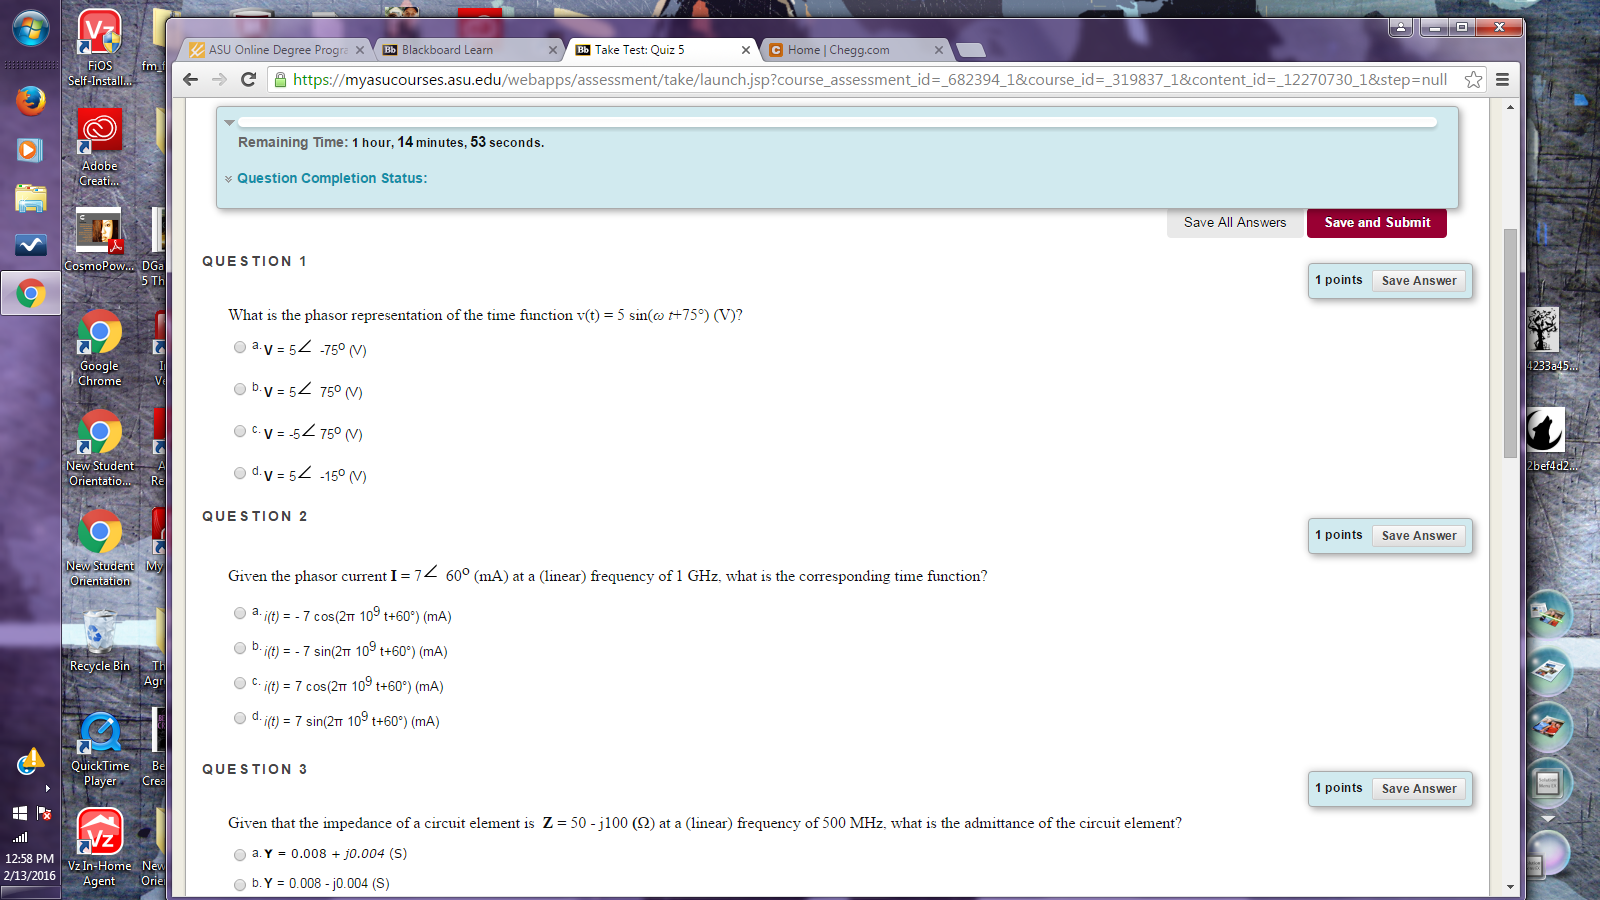
Task: Collapse the timer panel arrow
Action: [x=230, y=123]
